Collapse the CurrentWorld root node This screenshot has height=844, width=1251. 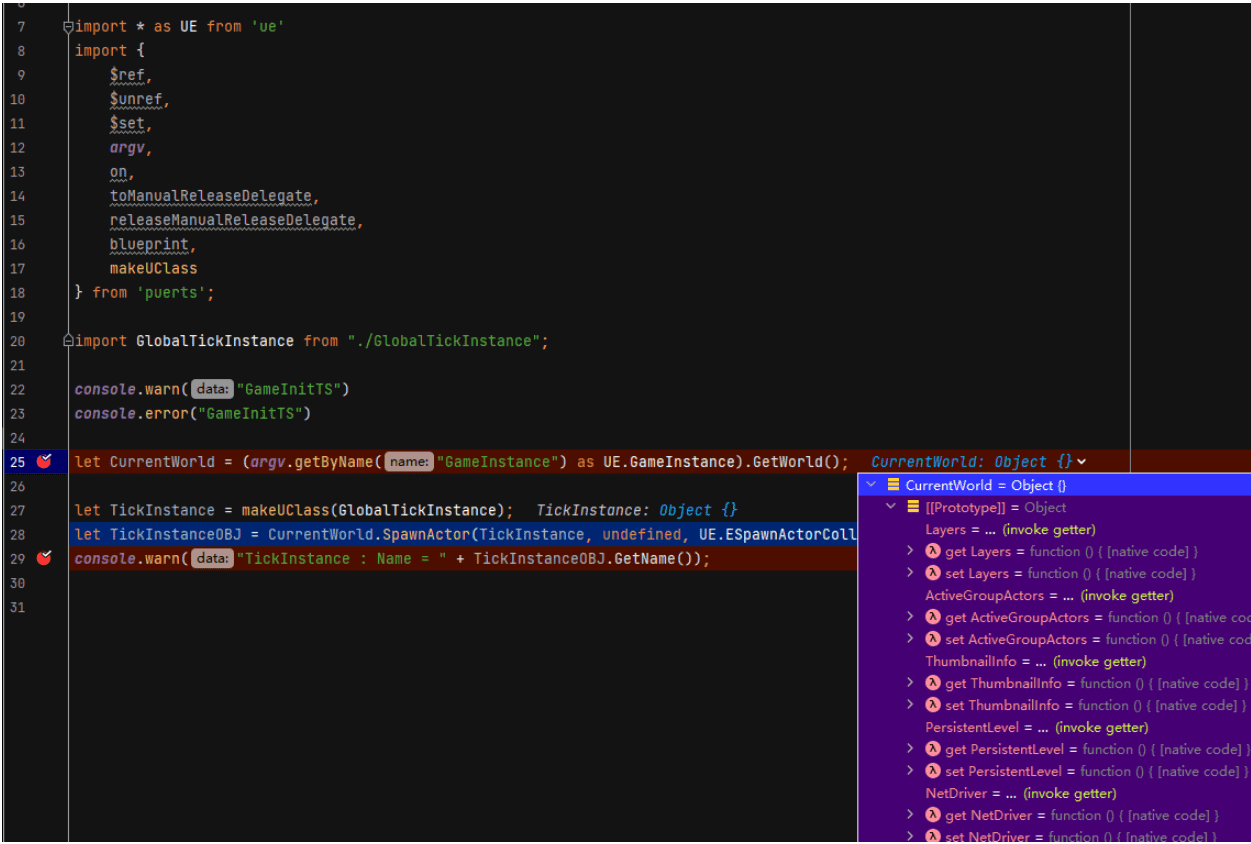pyautogui.click(x=871, y=485)
